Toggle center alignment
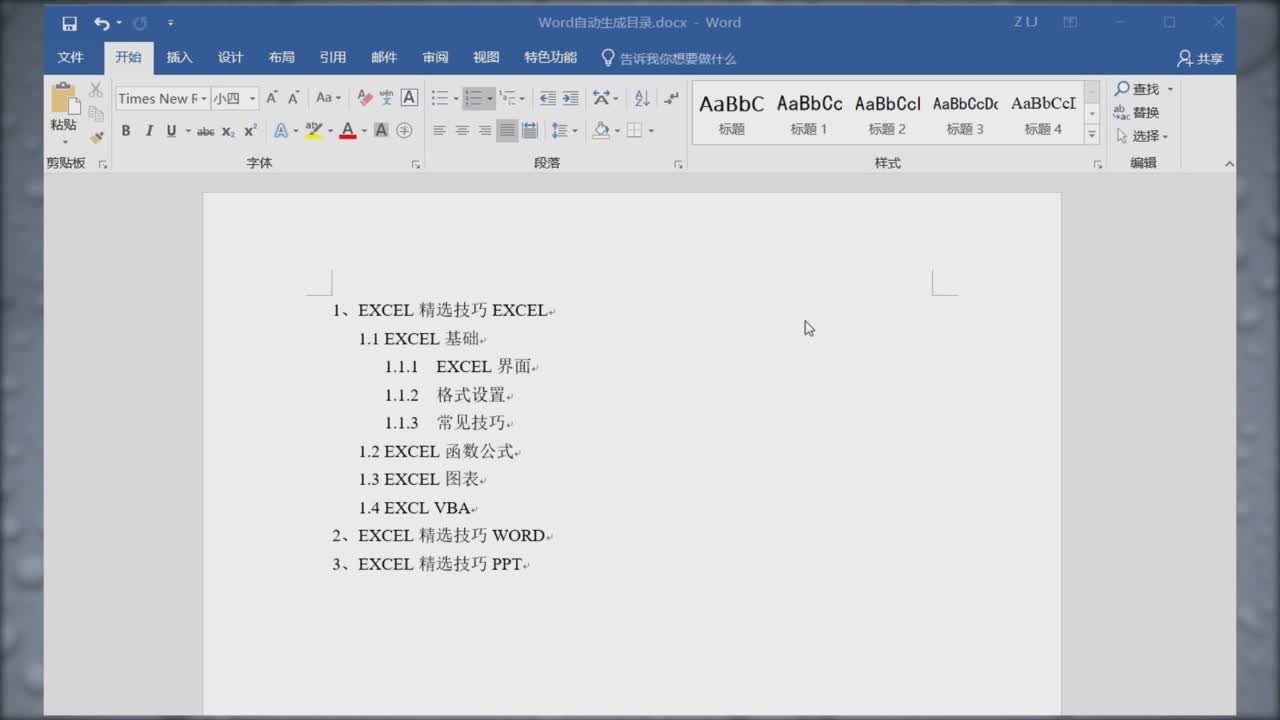 click(x=462, y=131)
